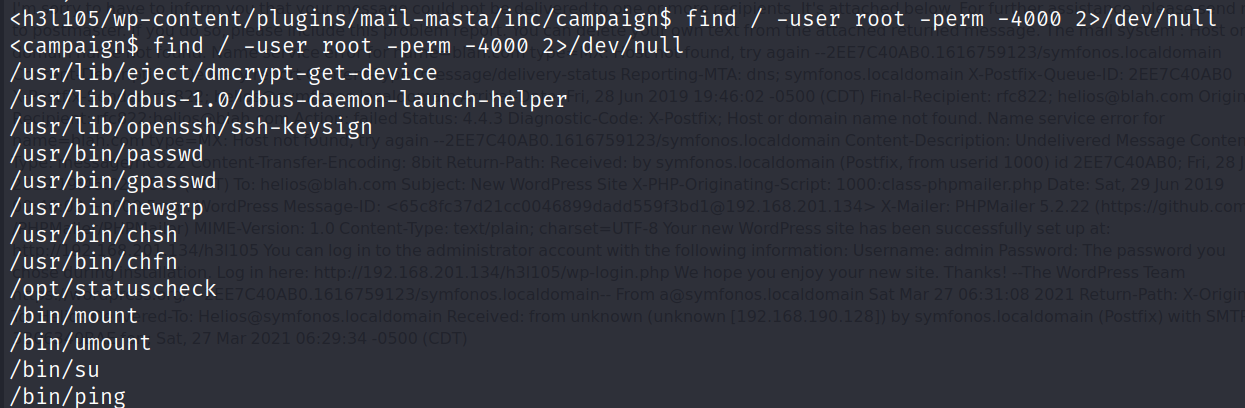Click the /usr/bin/gpasswd path
1245x408 pixels.
tap(103, 181)
